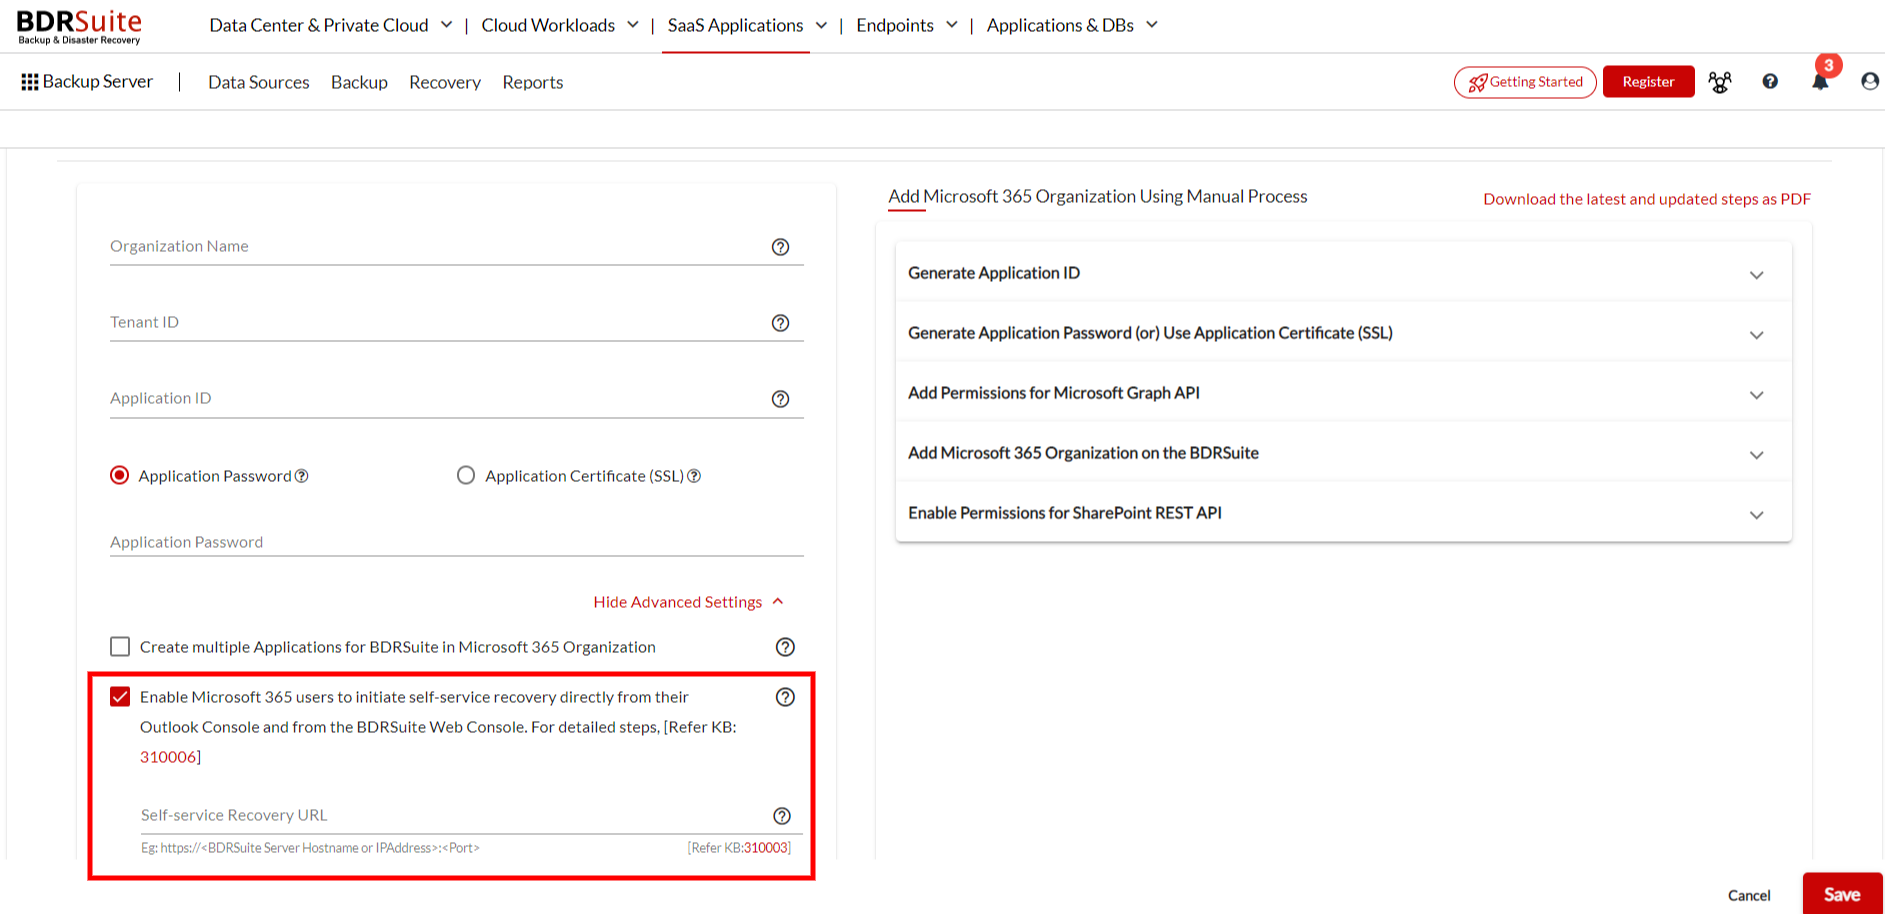Check Create multiple Applications for BDRSuite
This screenshot has height=914, width=1885.
coord(120,647)
